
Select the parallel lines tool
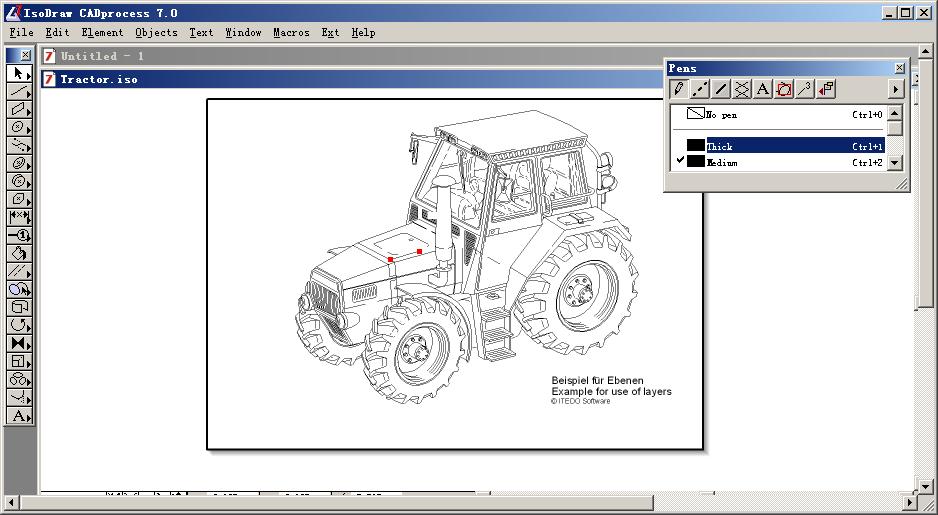(x=19, y=271)
